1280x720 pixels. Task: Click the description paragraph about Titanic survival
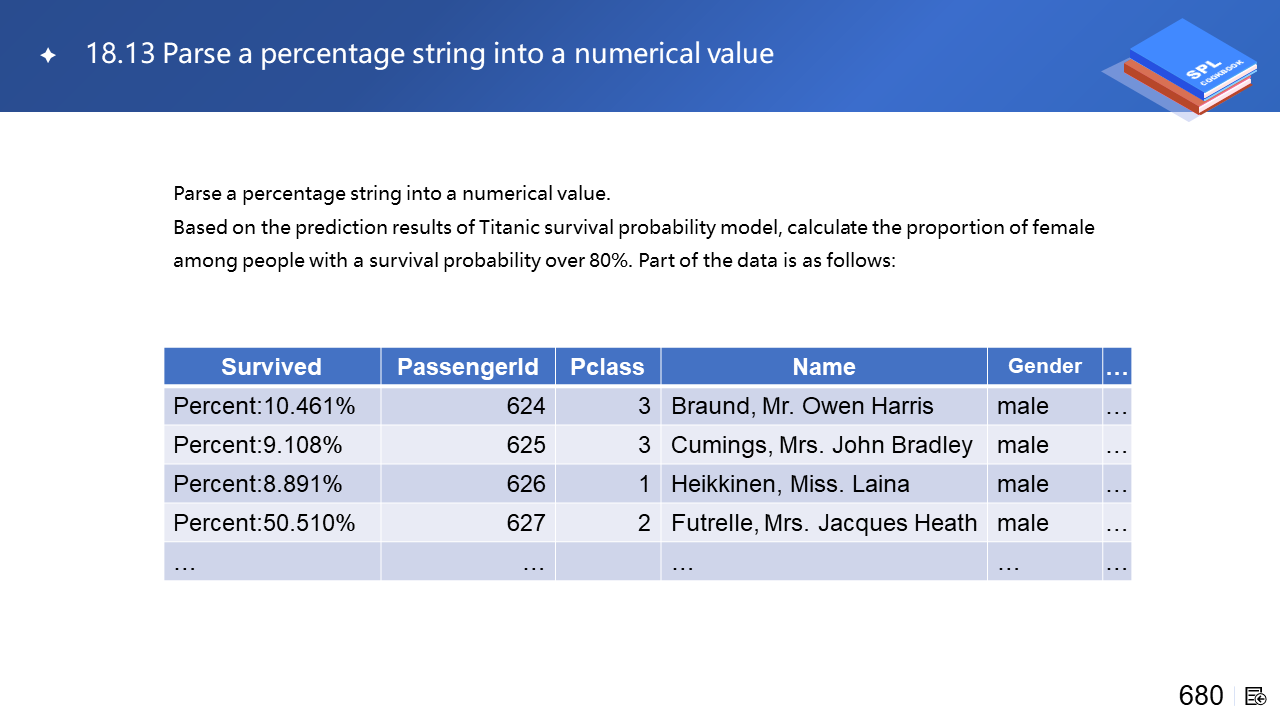634,244
